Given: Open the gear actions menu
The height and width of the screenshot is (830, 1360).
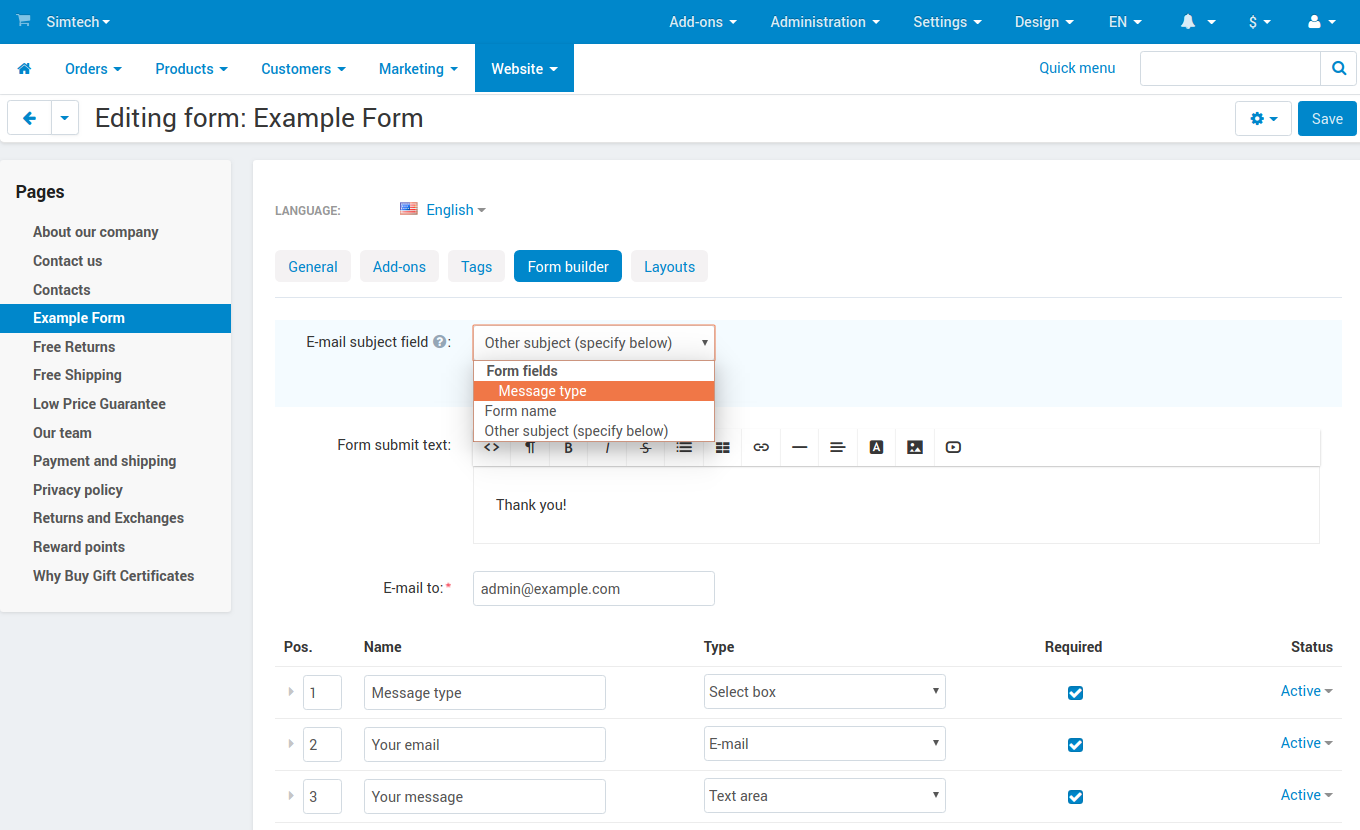Looking at the screenshot, I should (1263, 119).
